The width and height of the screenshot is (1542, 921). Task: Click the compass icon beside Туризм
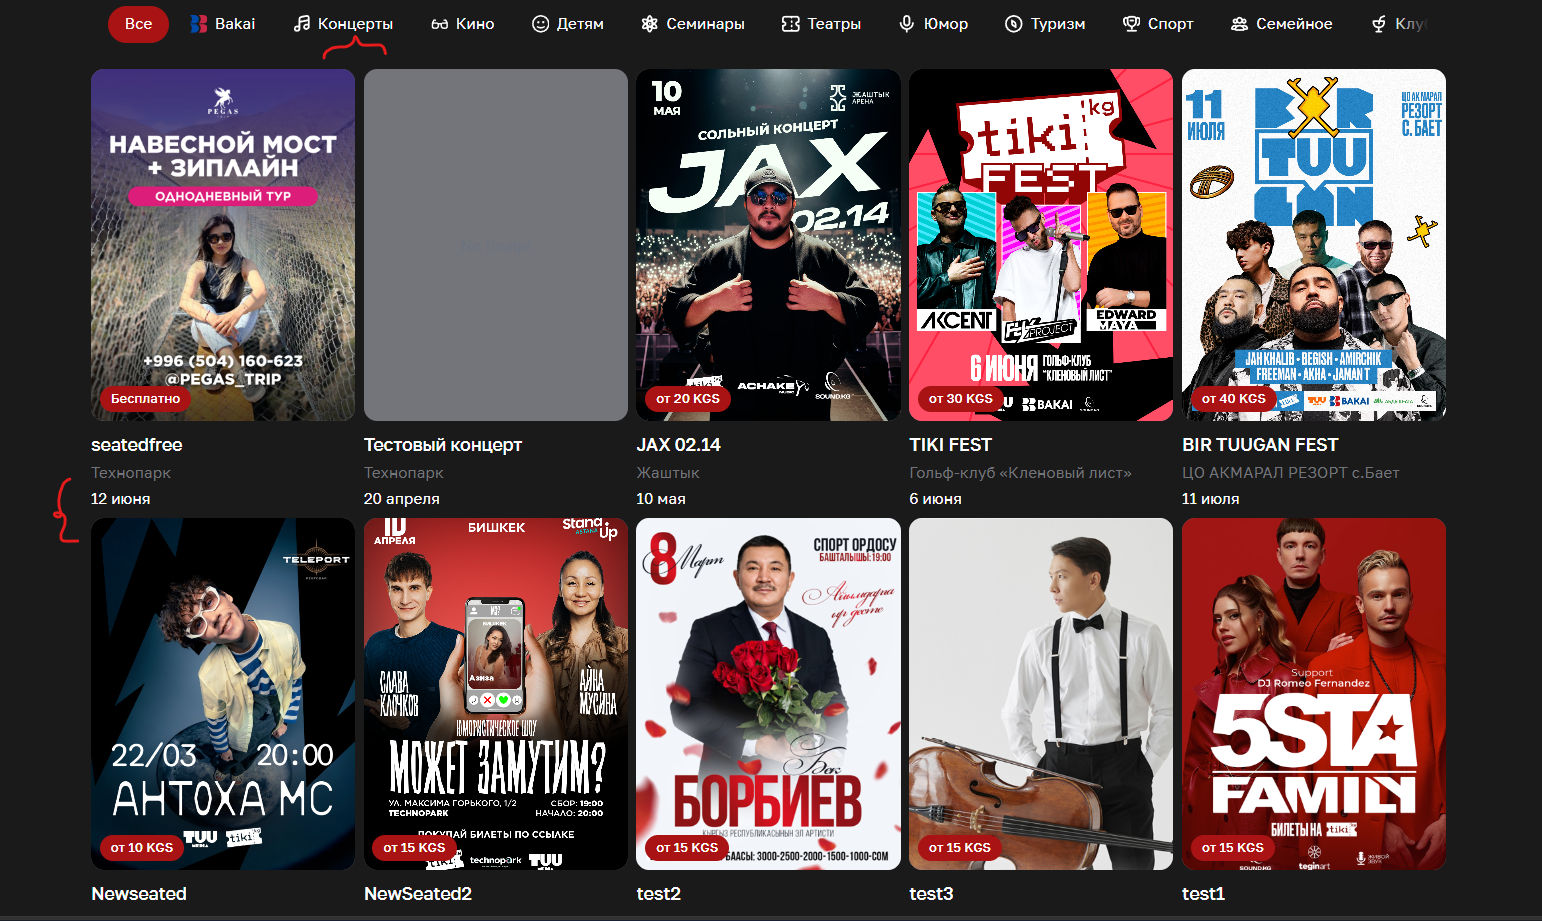pos(1013,24)
